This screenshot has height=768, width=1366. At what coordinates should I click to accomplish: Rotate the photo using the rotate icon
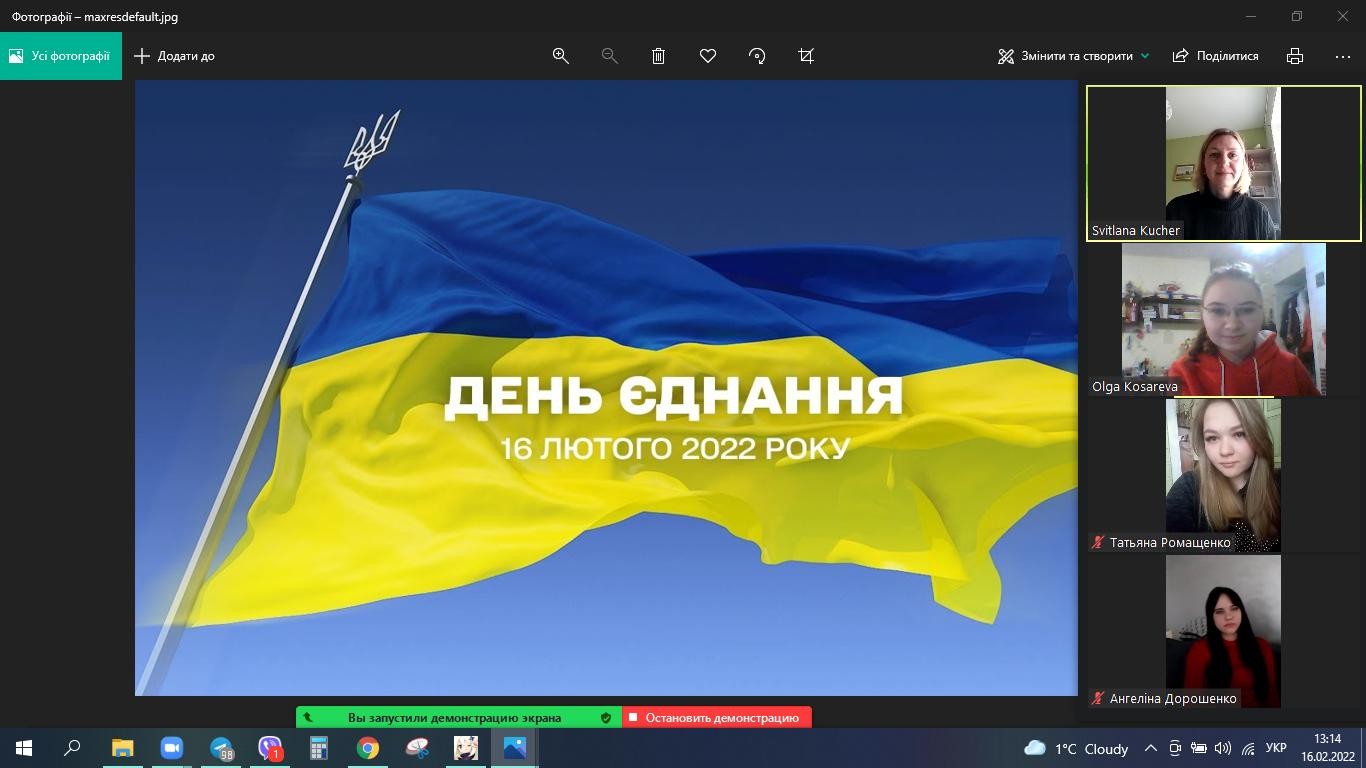point(757,56)
